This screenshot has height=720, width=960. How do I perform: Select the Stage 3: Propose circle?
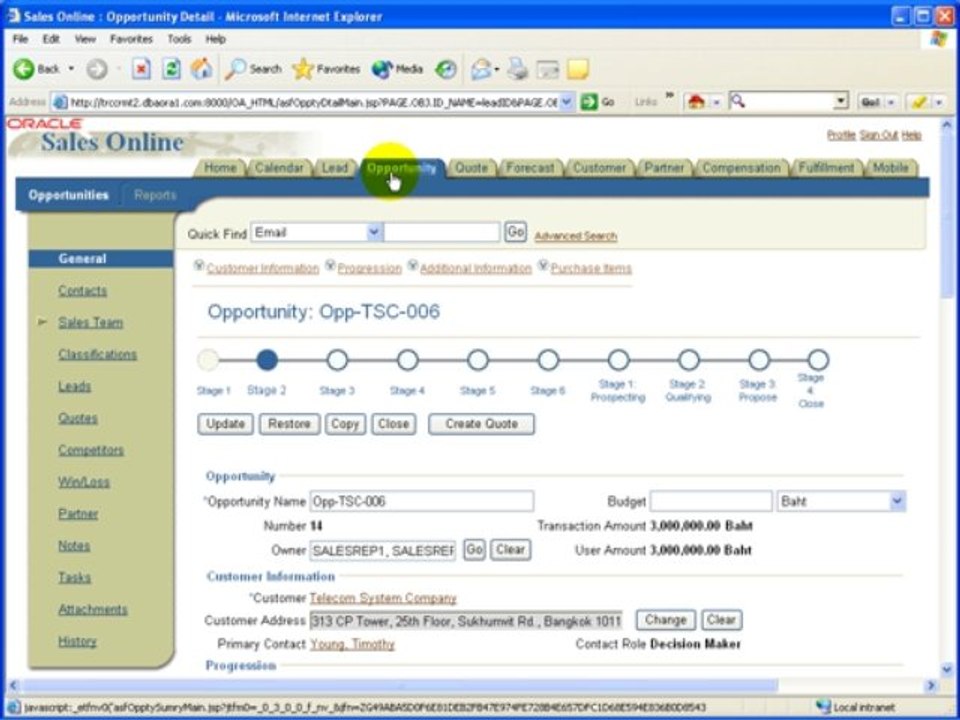pyautogui.click(x=759, y=360)
